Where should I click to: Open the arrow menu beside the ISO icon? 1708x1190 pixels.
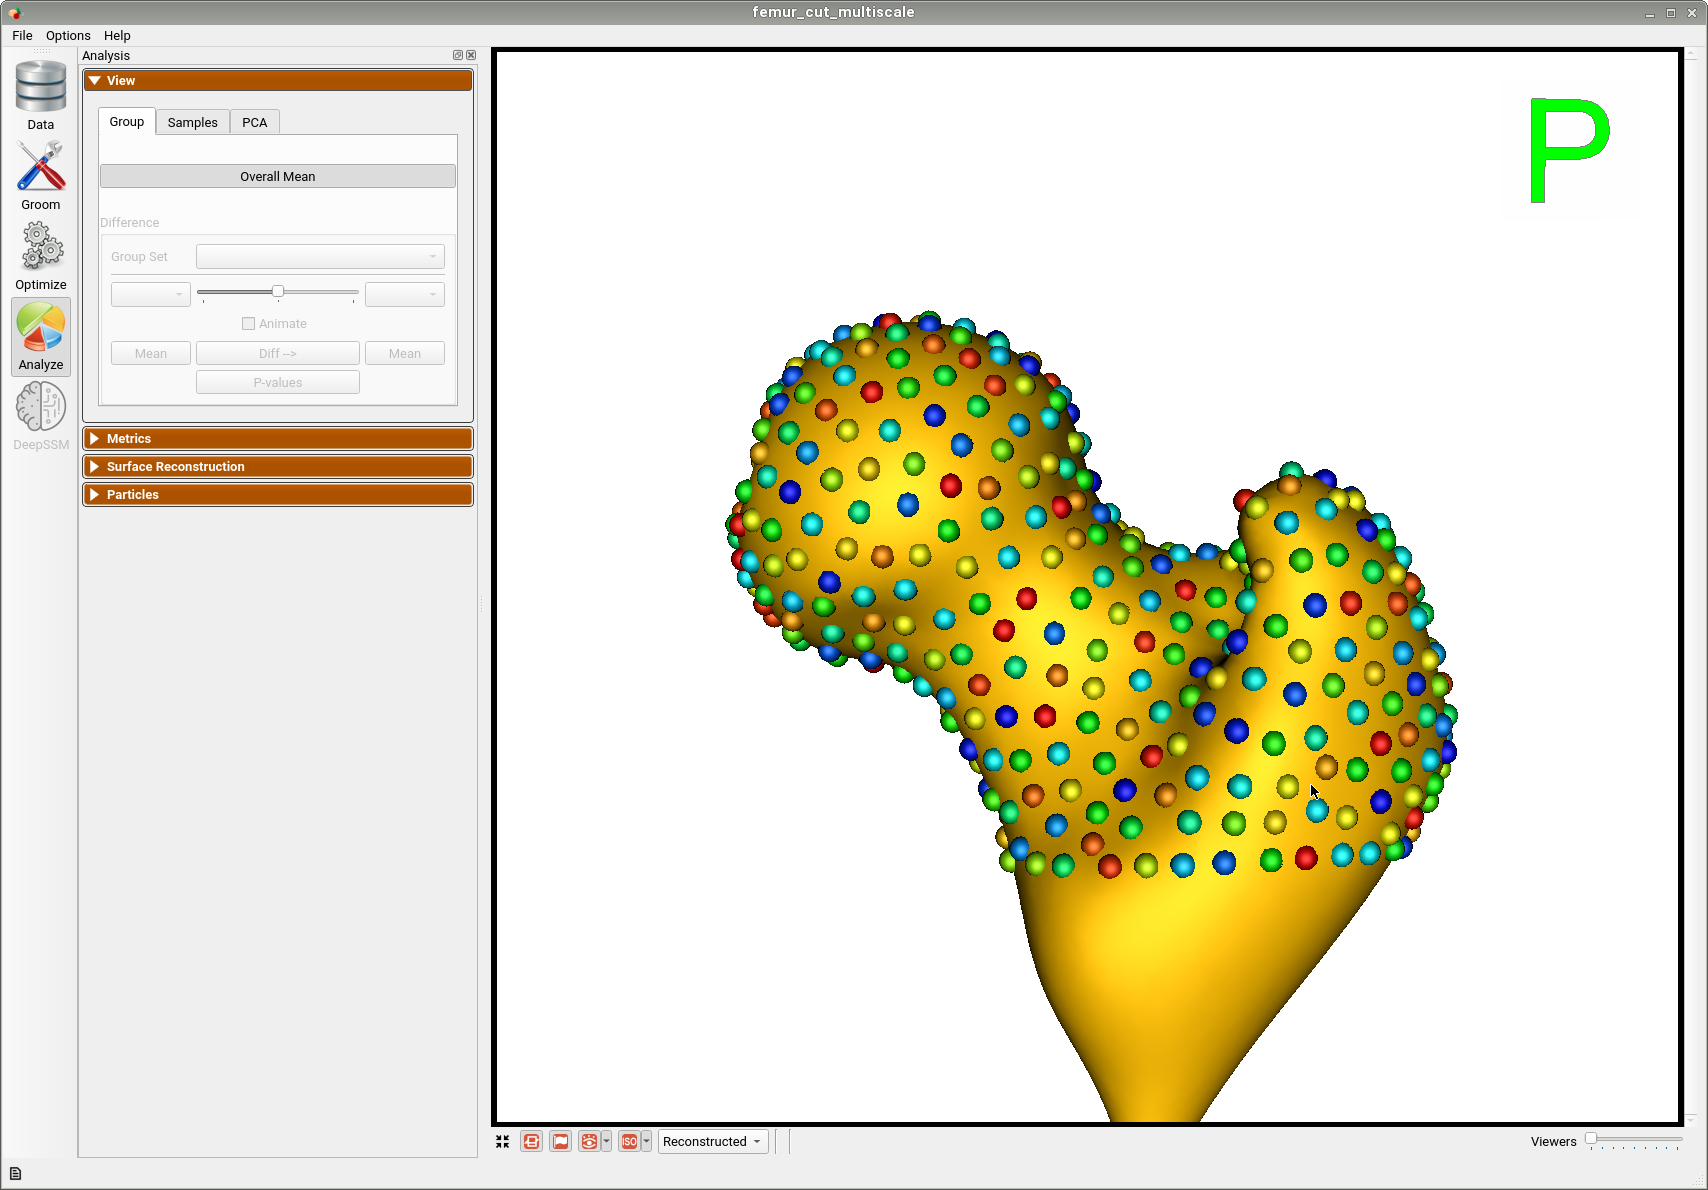pos(647,1141)
